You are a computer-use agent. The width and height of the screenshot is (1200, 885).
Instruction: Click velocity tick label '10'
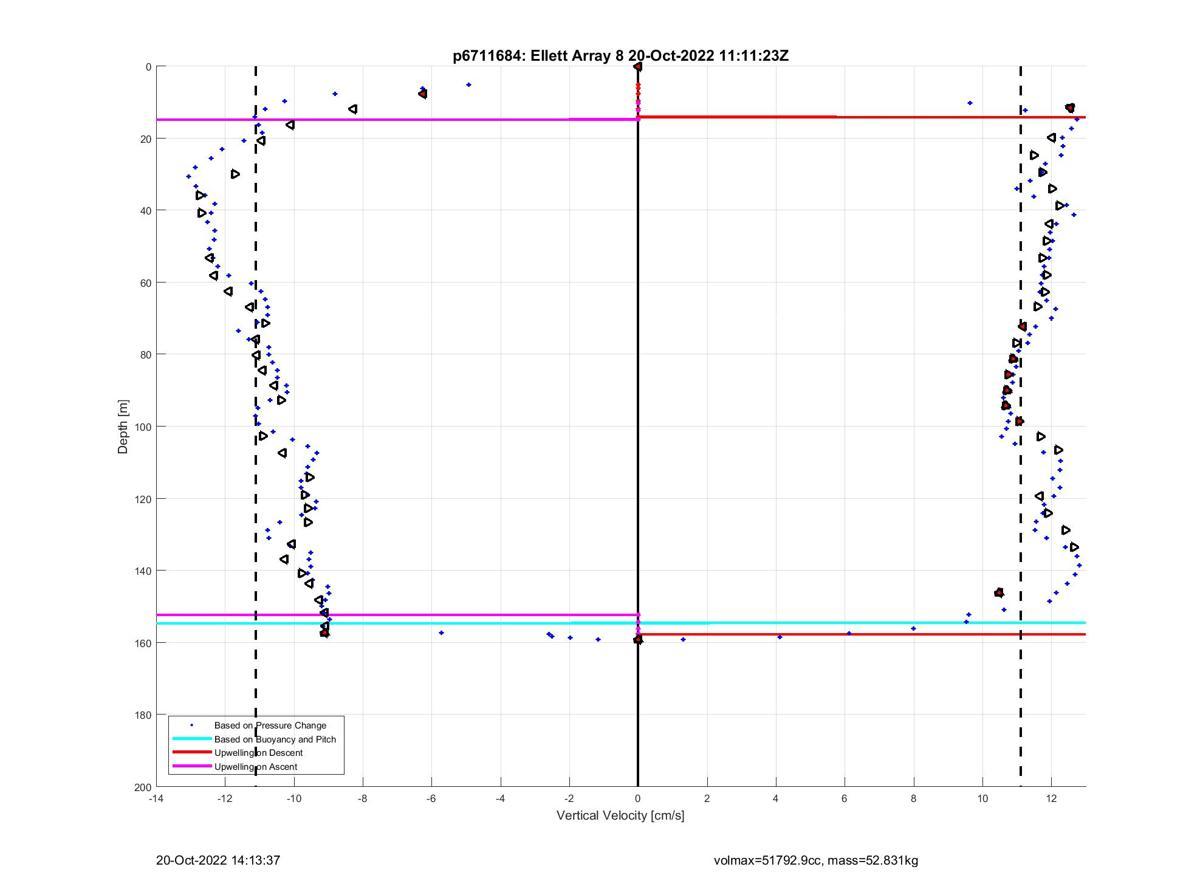(x=983, y=798)
